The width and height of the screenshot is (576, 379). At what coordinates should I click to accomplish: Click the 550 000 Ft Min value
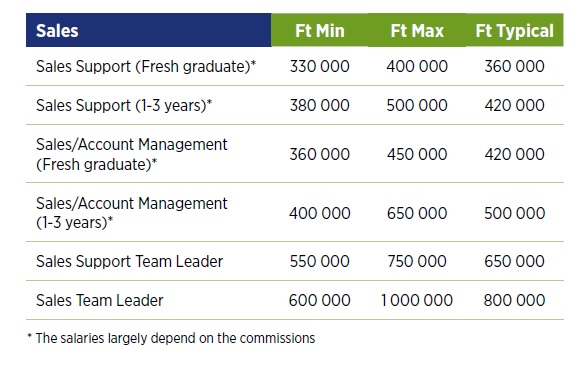[320, 261]
